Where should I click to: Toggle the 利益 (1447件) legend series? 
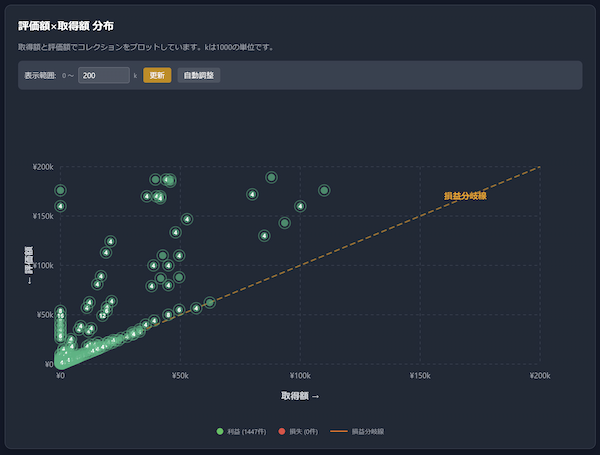pos(248,431)
